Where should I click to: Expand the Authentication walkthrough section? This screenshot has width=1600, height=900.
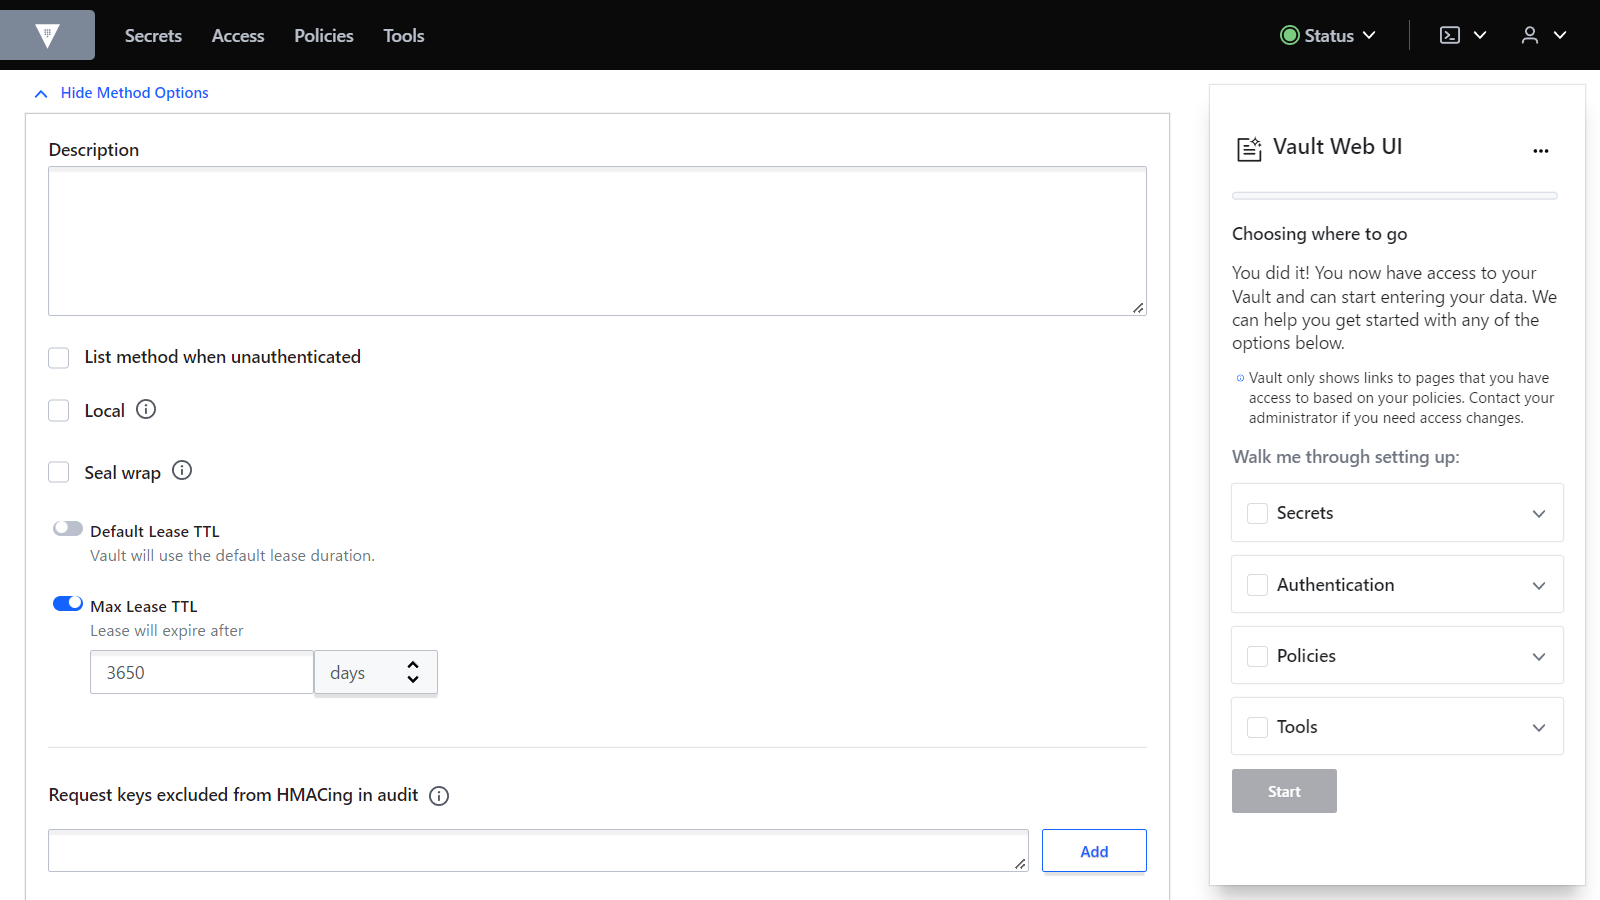pyautogui.click(x=1538, y=585)
